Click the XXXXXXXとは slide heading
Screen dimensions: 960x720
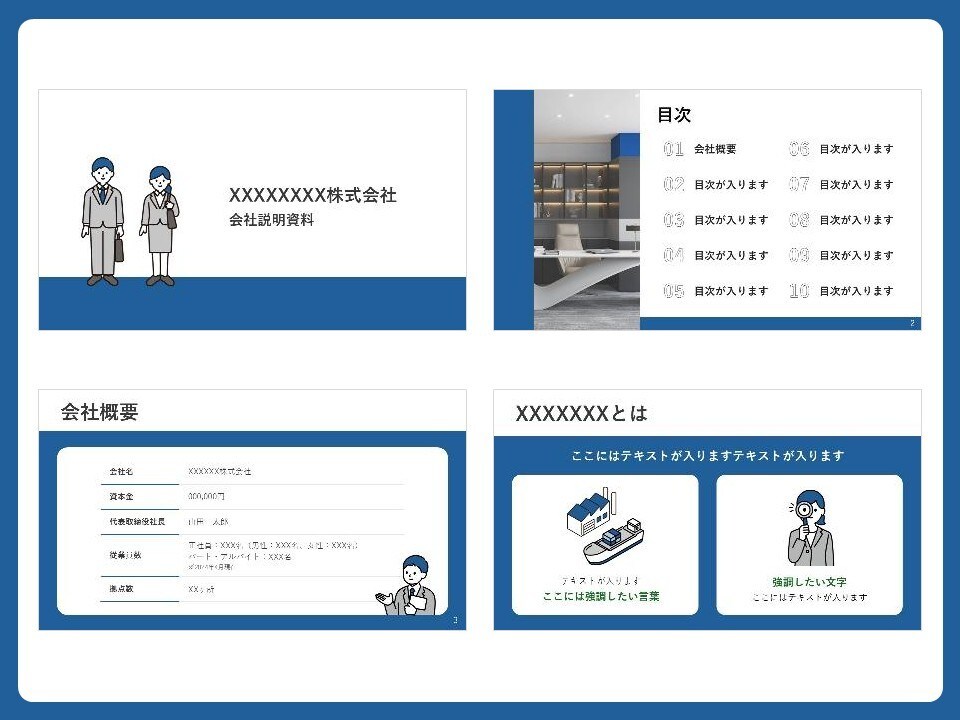[x=581, y=414]
